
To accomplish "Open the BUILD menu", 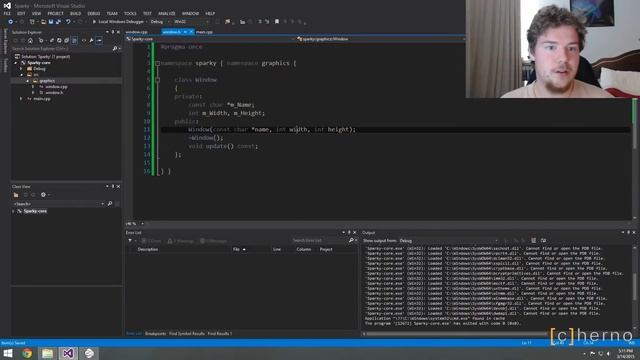I will point(76,13).
